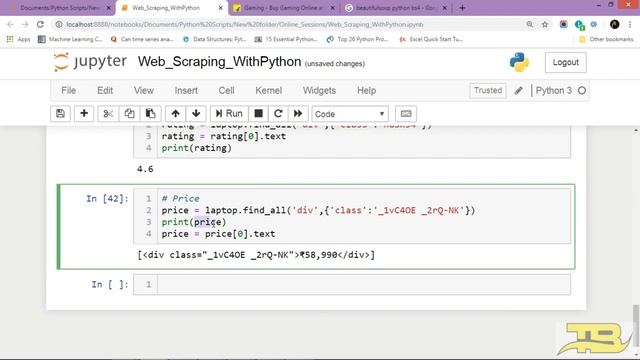Open the cell type Code dropdown

[x=350, y=114]
